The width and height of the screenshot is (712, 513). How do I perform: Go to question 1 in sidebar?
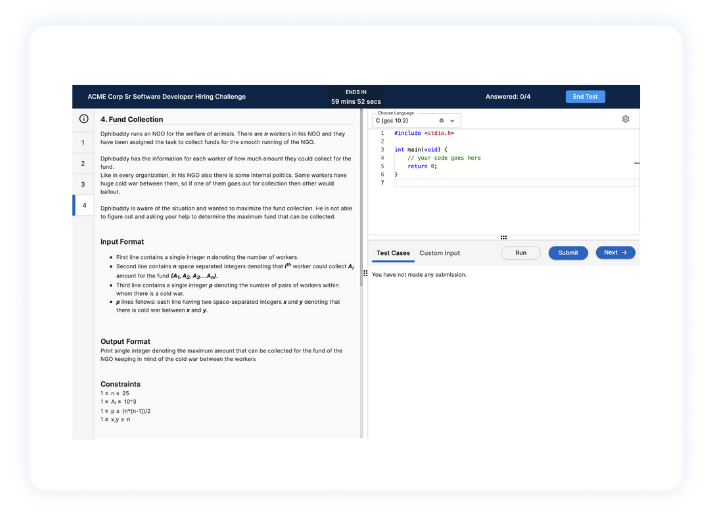83,143
